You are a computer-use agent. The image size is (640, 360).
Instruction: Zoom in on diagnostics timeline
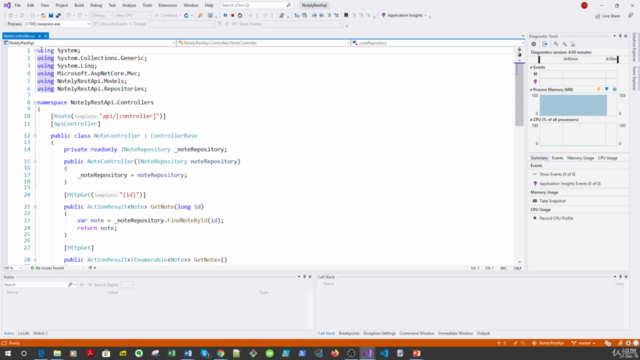point(556,44)
